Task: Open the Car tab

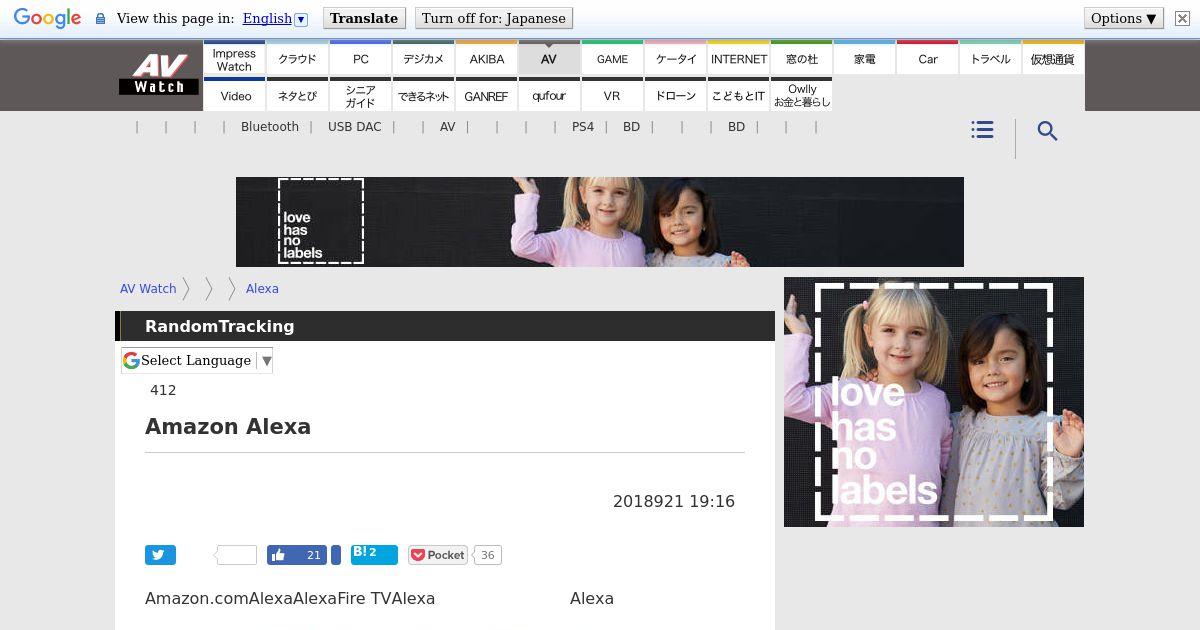Action: pos(927,59)
